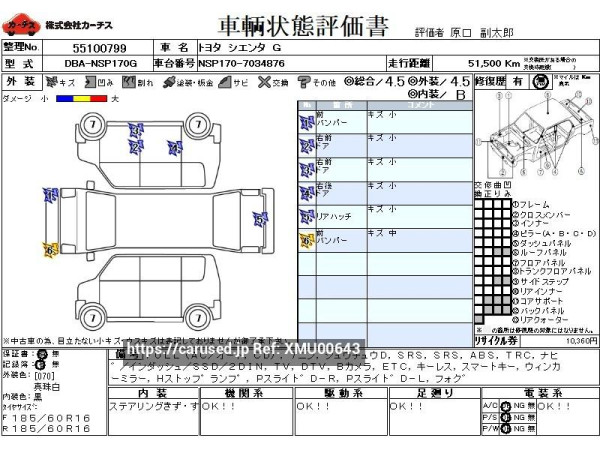Click damage marker 1 on front bumper
The width and height of the screenshot is (600, 450).
click(50, 196)
